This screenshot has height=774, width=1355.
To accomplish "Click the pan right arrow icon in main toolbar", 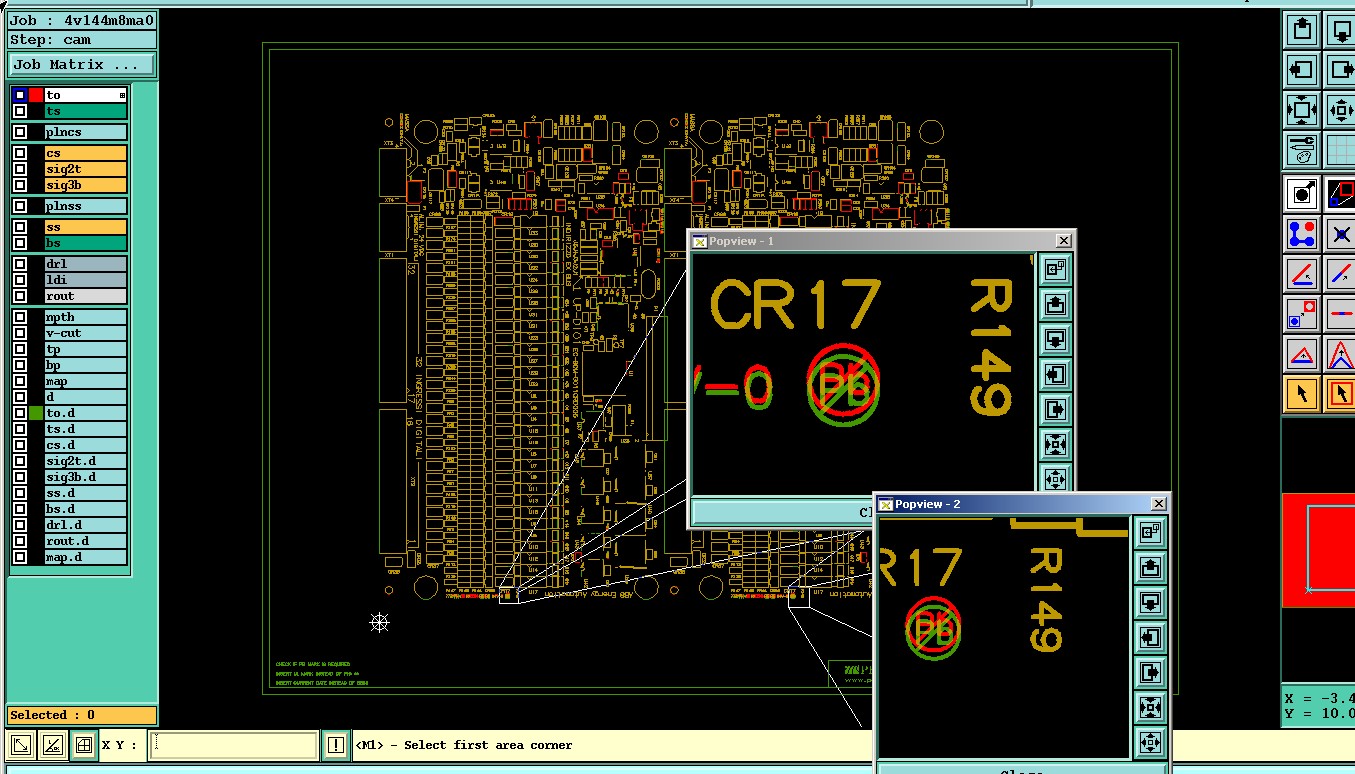I will [1340, 70].
